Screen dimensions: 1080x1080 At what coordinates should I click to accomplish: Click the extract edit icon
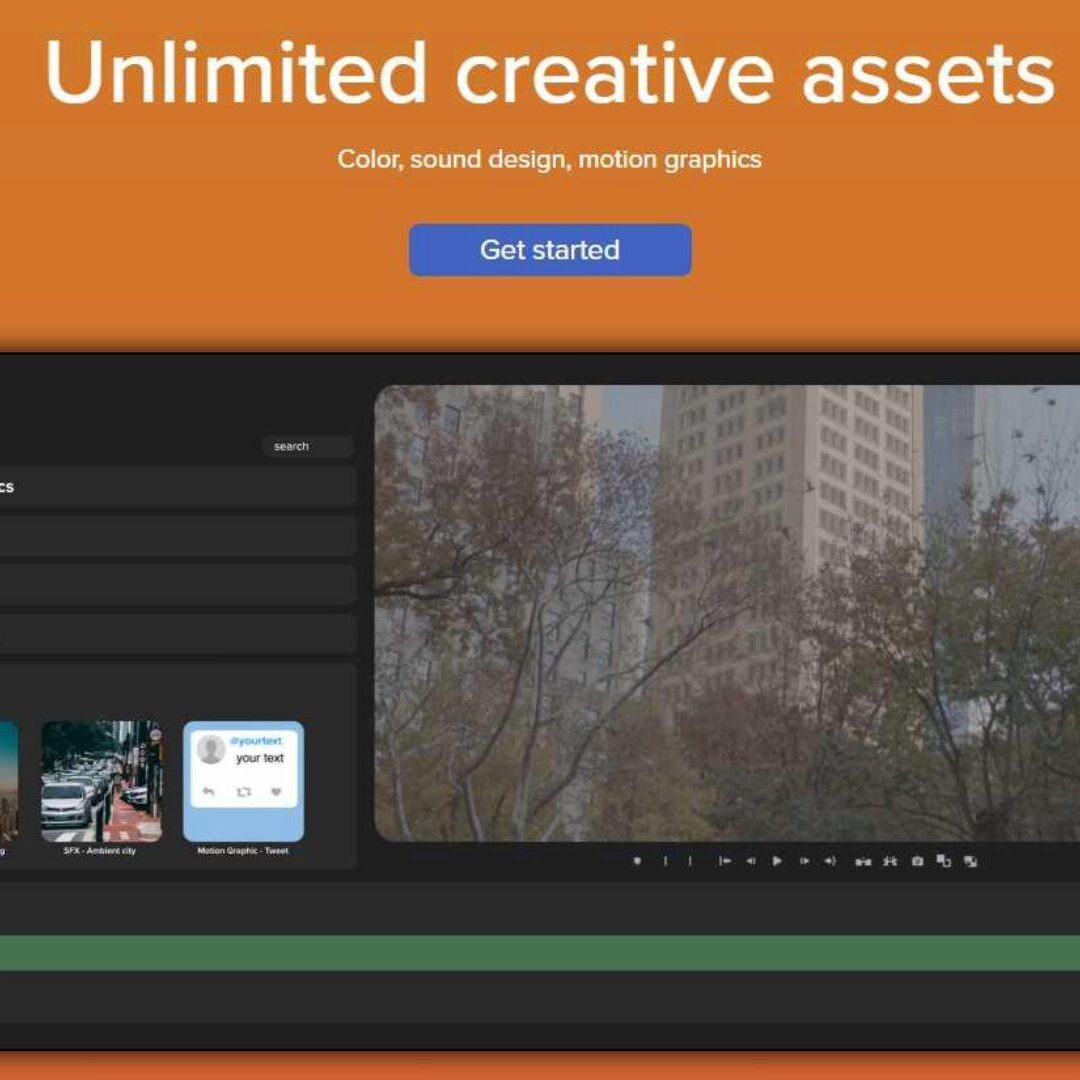pos(889,861)
